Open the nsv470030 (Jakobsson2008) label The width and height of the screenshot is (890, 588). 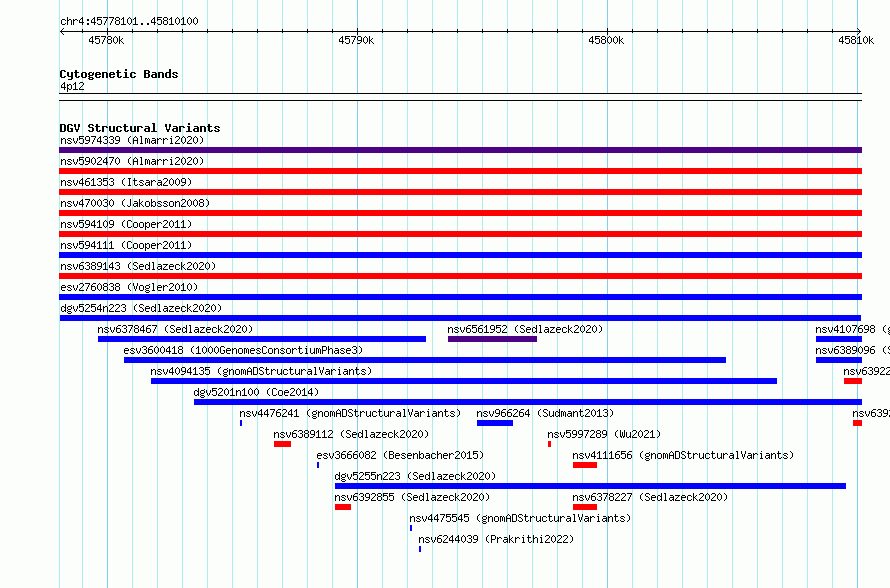coord(135,203)
